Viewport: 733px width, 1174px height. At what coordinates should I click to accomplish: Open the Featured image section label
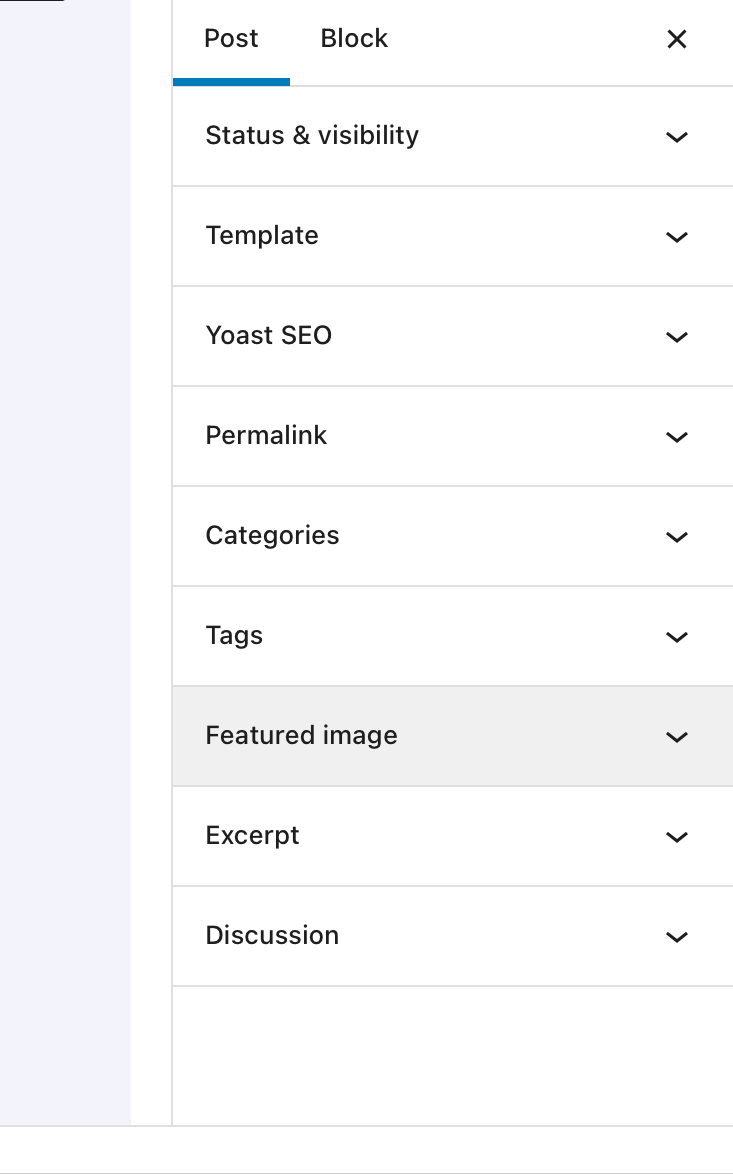pyautogui.click(x=301, y=736)
